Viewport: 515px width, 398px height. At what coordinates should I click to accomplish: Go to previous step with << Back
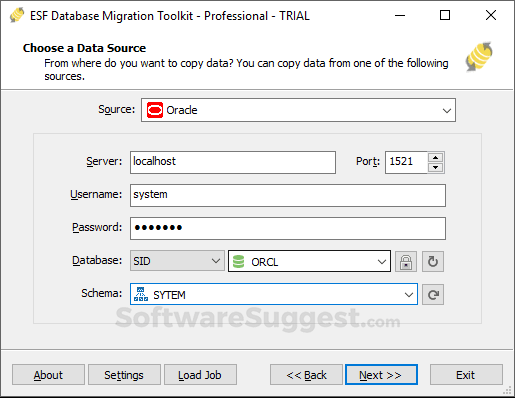pyautogui.click(x=306, y=375)
